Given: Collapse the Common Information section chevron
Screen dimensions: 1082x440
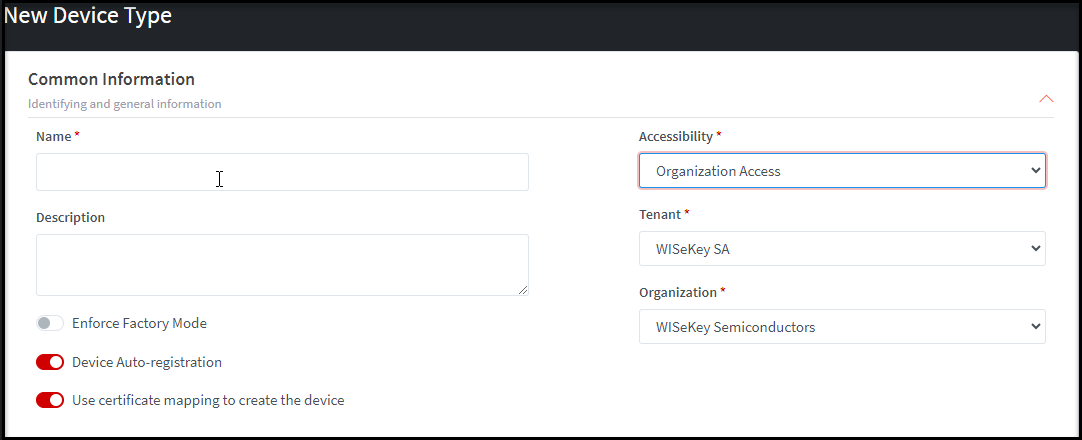Looking at the screenshot, I should [x=1046, y=98].
